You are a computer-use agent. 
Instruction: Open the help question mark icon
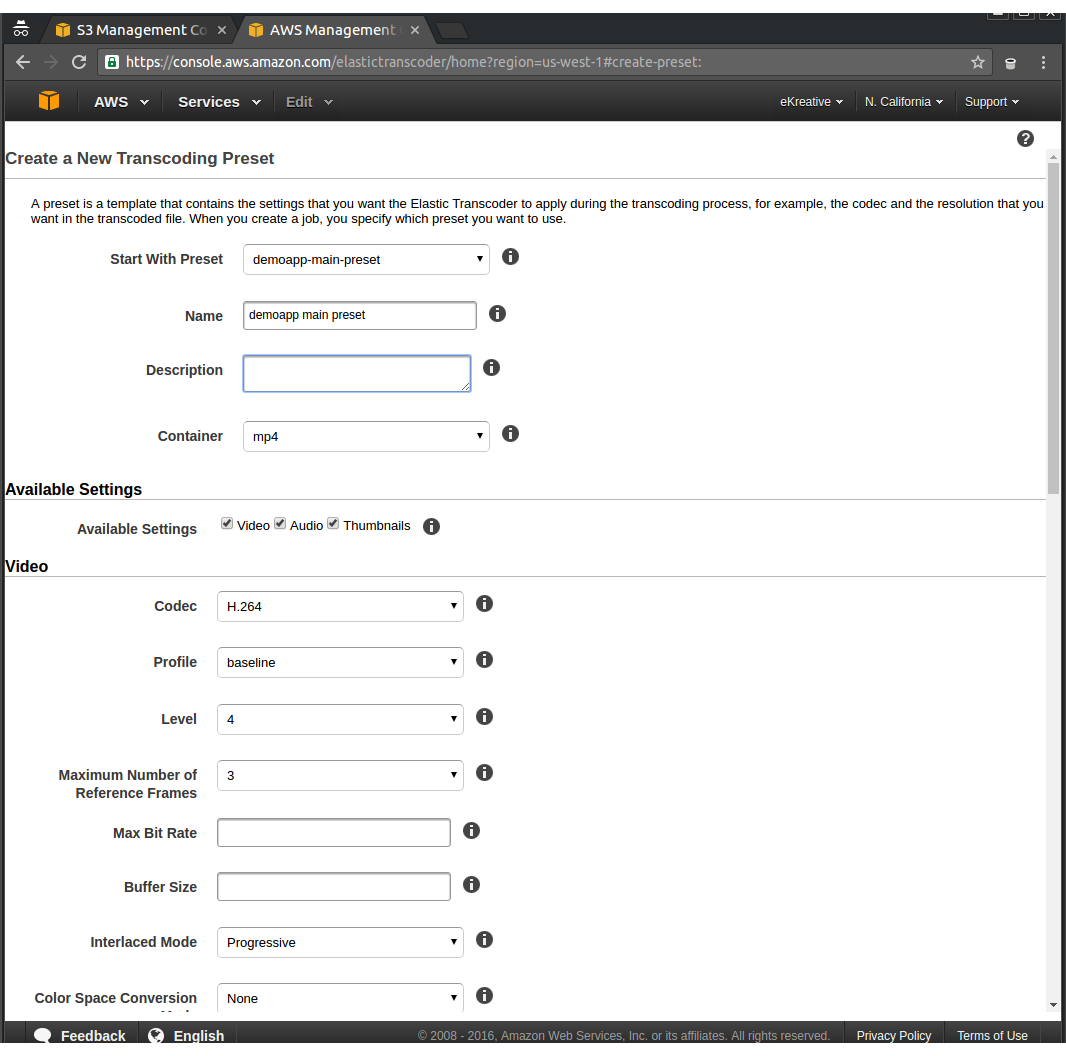pos(1025,139)
